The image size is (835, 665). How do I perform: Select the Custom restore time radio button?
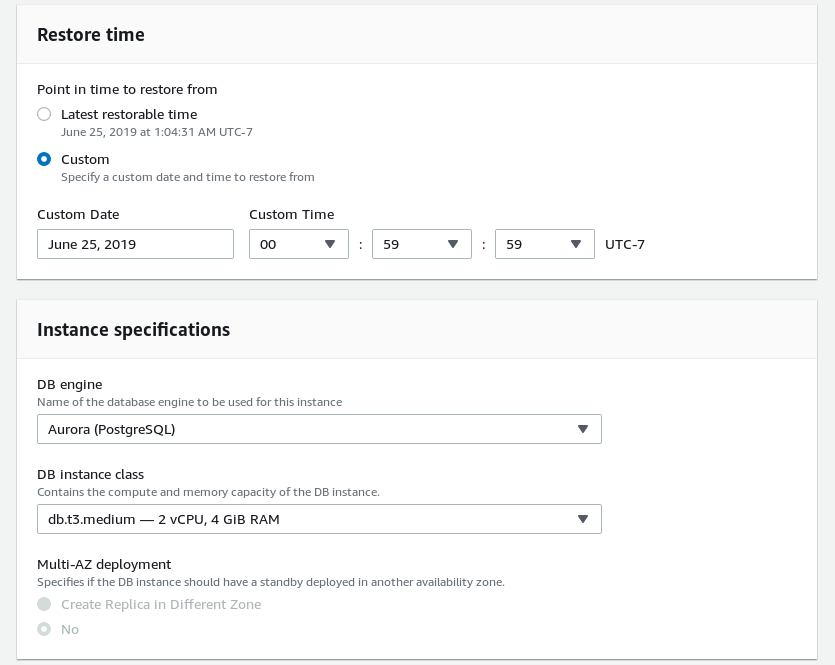point(44,159)
